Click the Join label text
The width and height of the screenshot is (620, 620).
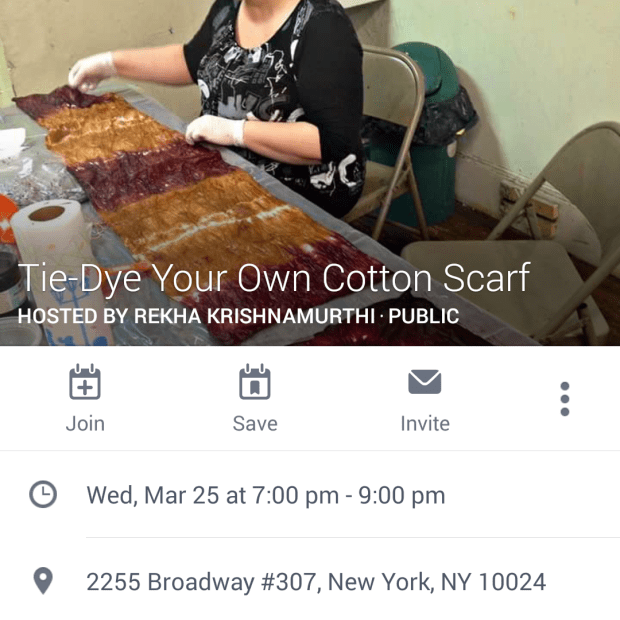click(x=85, y=424)
